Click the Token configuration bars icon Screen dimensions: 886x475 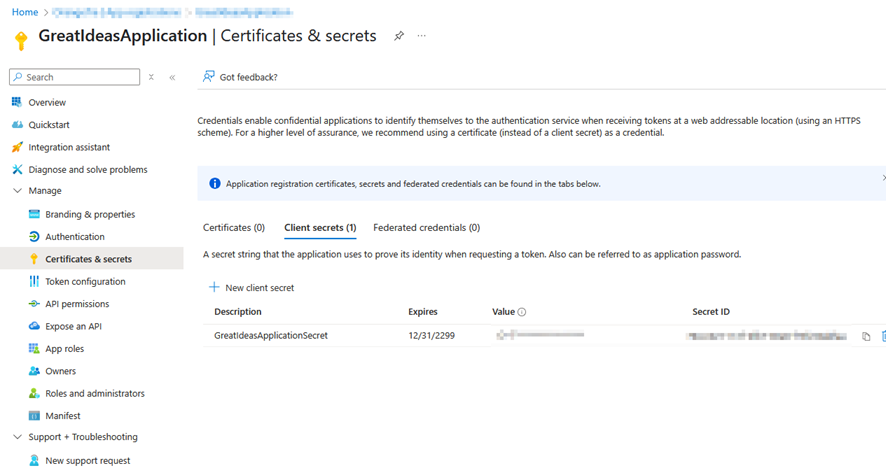(x=34, y=281)
